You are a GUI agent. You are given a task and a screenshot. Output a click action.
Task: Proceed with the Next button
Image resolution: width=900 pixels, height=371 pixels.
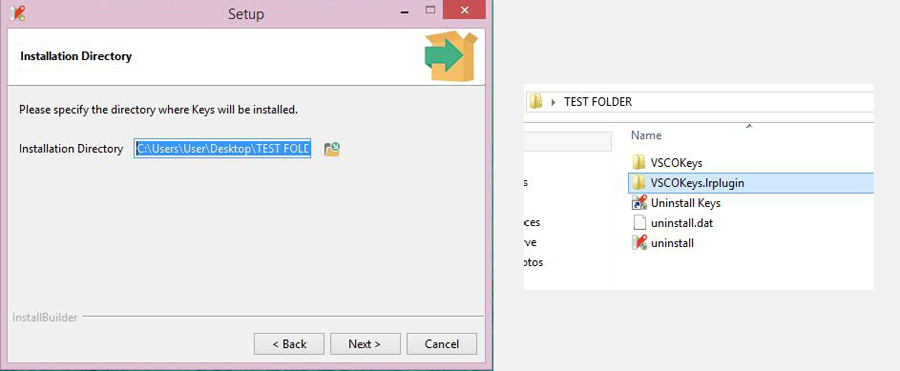click(x=365, y=344)
